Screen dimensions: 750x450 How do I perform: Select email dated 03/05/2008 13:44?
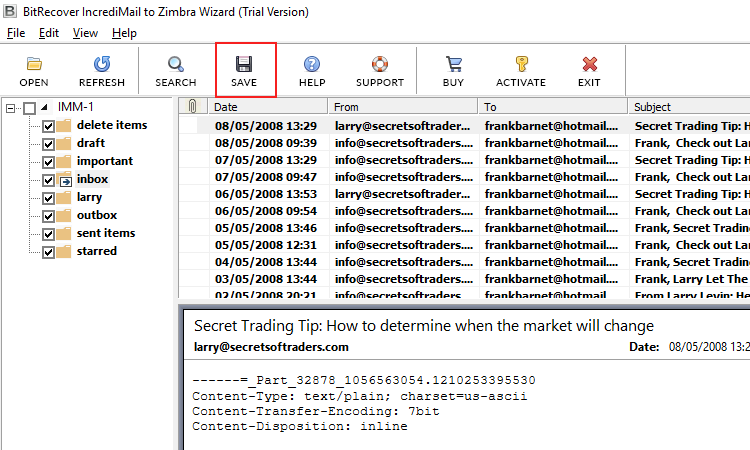(x=464, y=279)
